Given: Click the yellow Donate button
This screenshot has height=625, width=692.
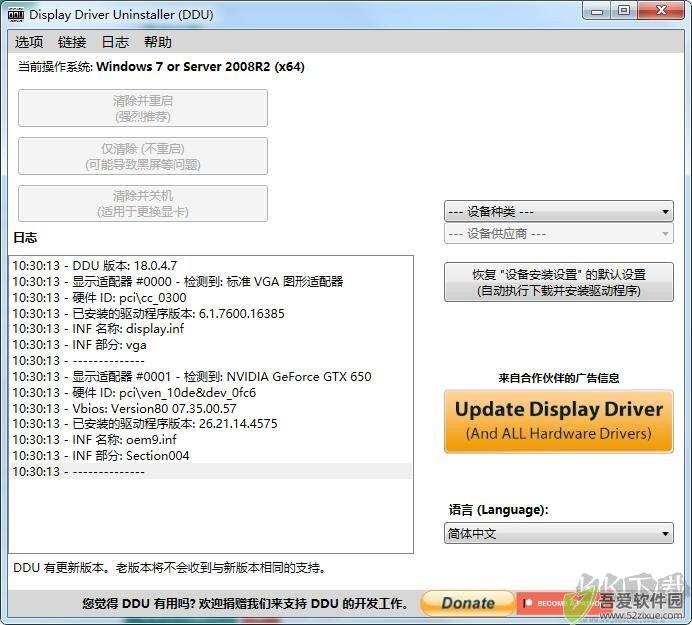Looking at the screenshot, I should (x=467, y=603).
